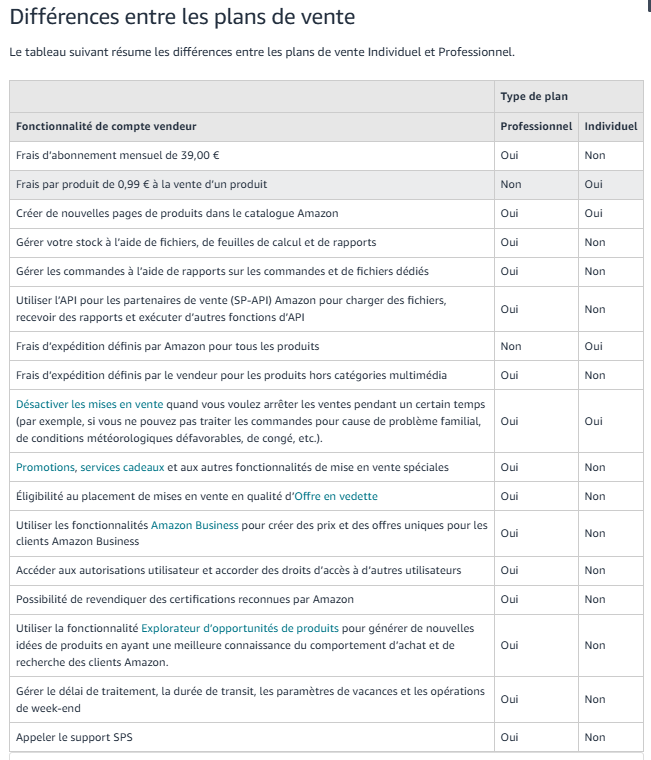Select Frais par produit de 0,99 € row

point(326,185)
